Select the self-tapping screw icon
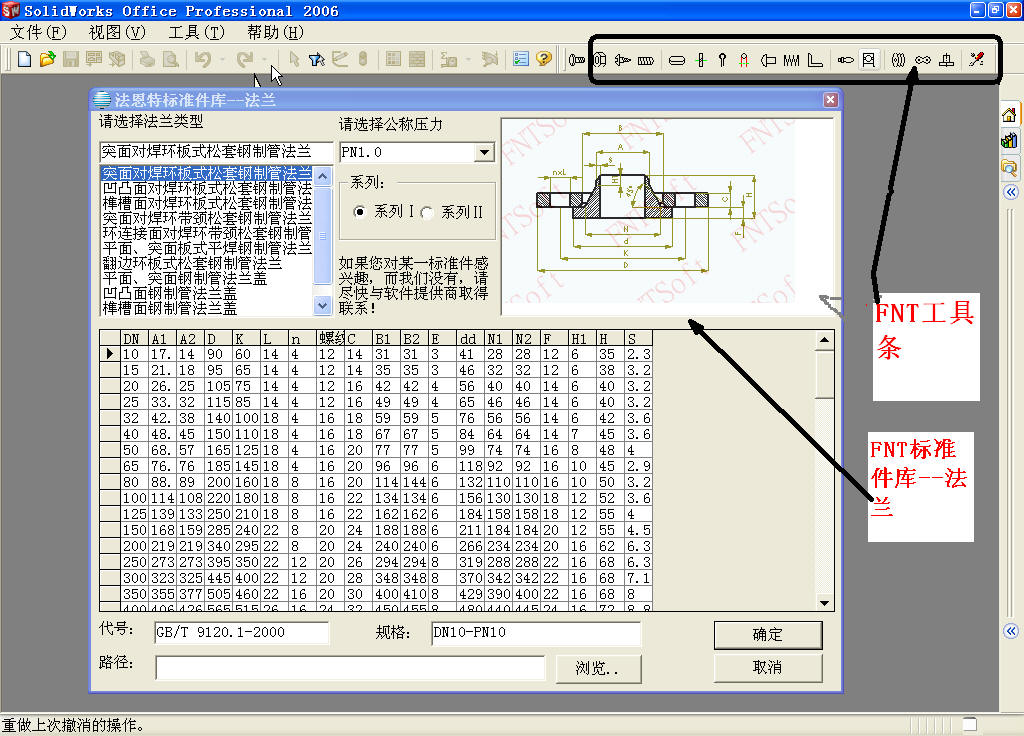 click(622, 60)
